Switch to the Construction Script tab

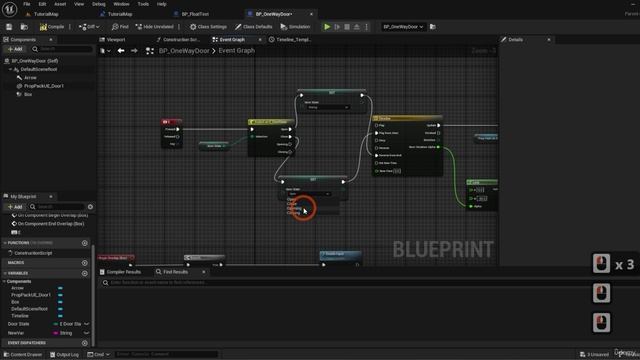click(178, 40)
